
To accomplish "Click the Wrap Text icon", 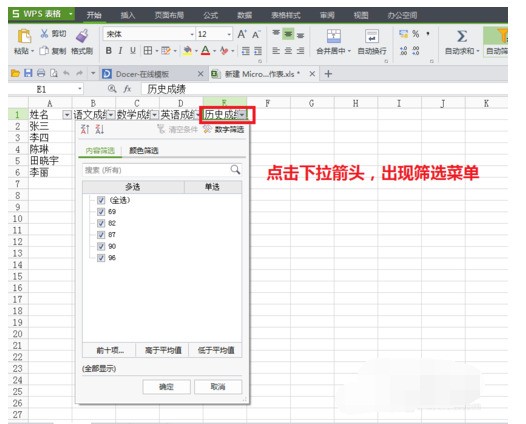I will [x=372, y=36].
